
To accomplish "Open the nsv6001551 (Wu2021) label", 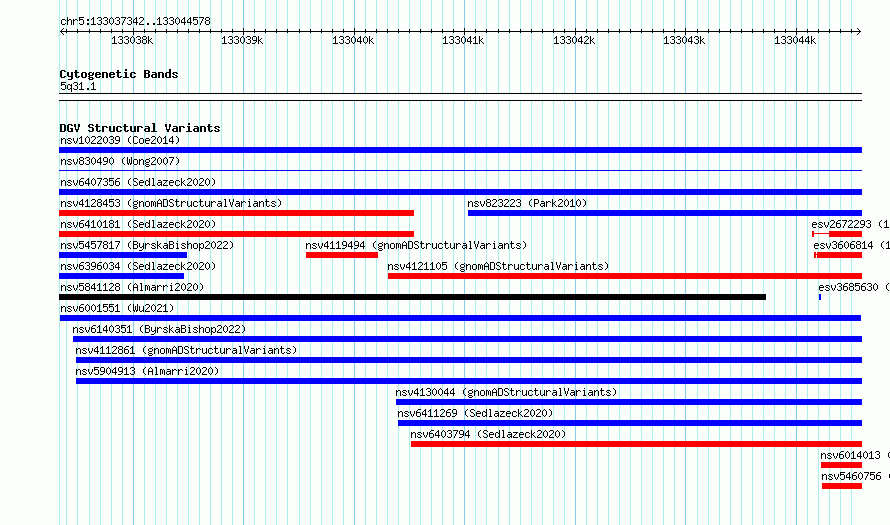I will [x=117, y=308].
